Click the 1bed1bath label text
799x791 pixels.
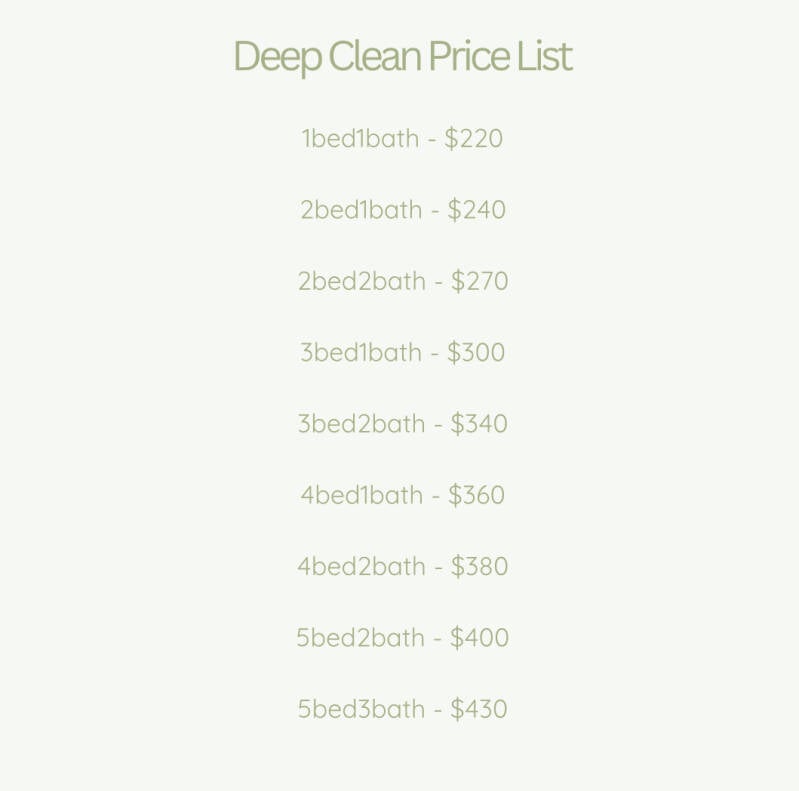pyautogui.click(x=360, y=138)
